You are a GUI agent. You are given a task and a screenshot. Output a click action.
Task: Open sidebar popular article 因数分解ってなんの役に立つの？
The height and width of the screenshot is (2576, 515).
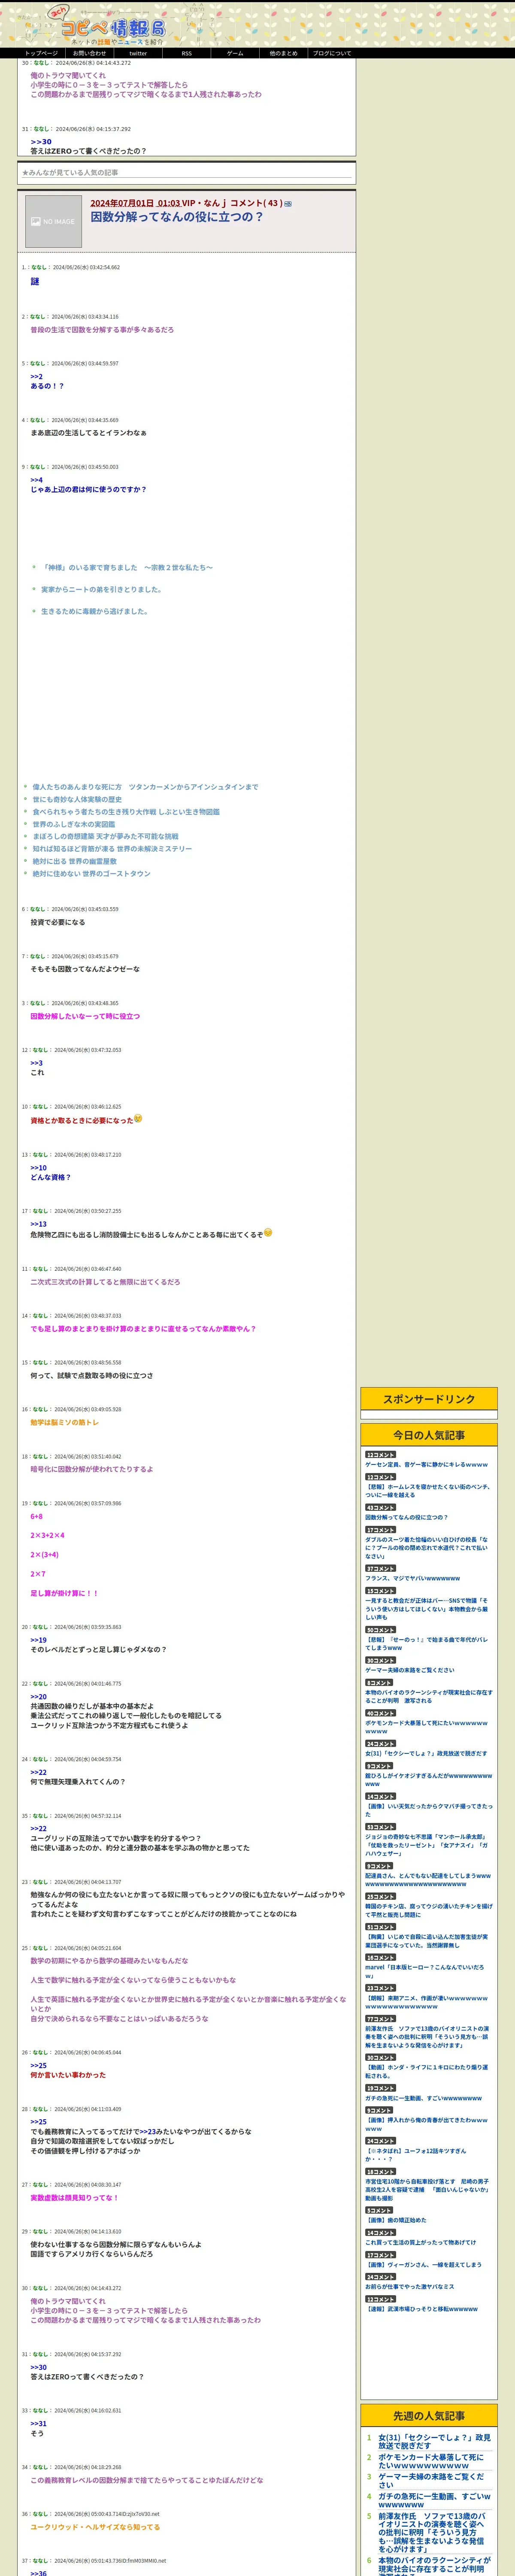tap(407, 1517)
